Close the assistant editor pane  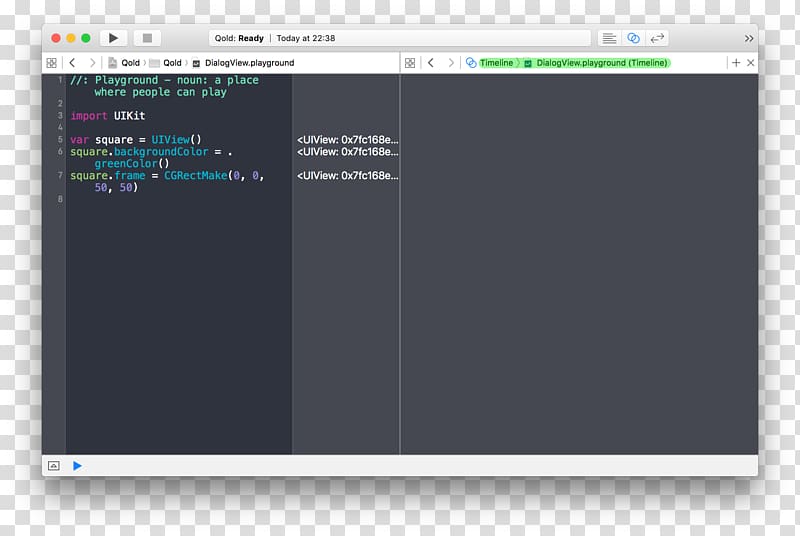pyautogui.click(x=751, y=63)
